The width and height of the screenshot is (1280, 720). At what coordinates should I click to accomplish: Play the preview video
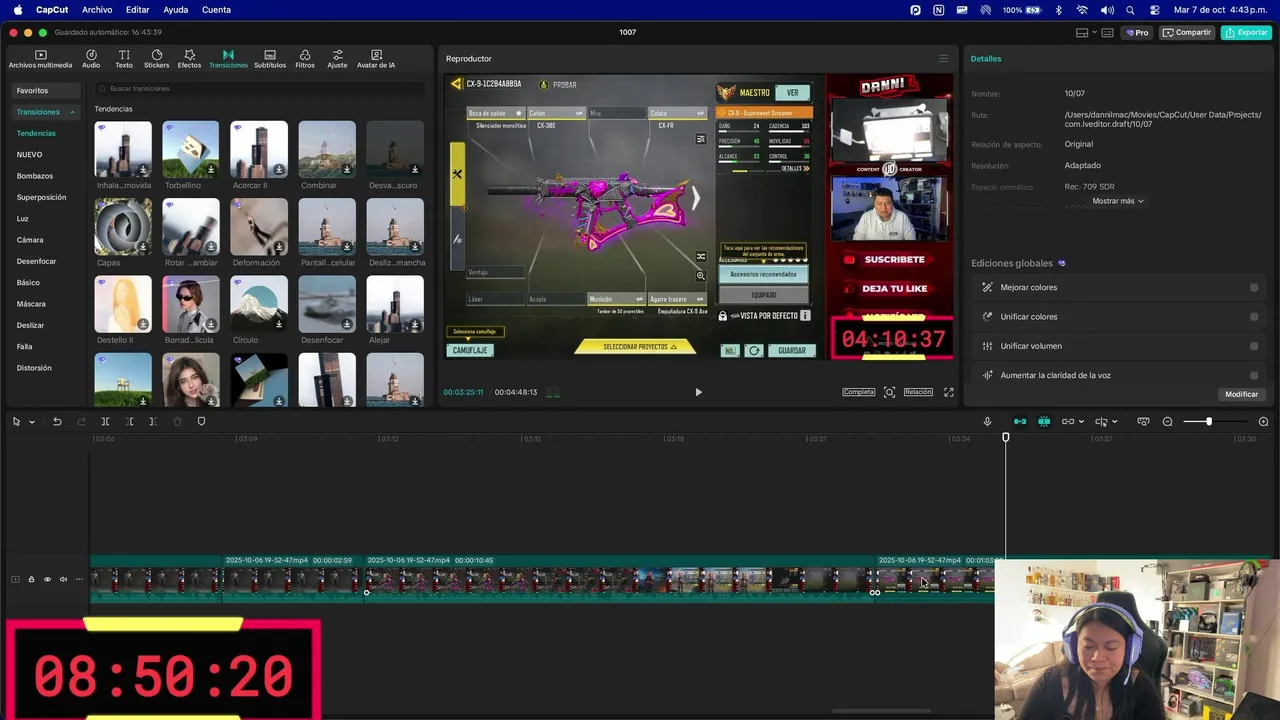(x=698, y=392)
